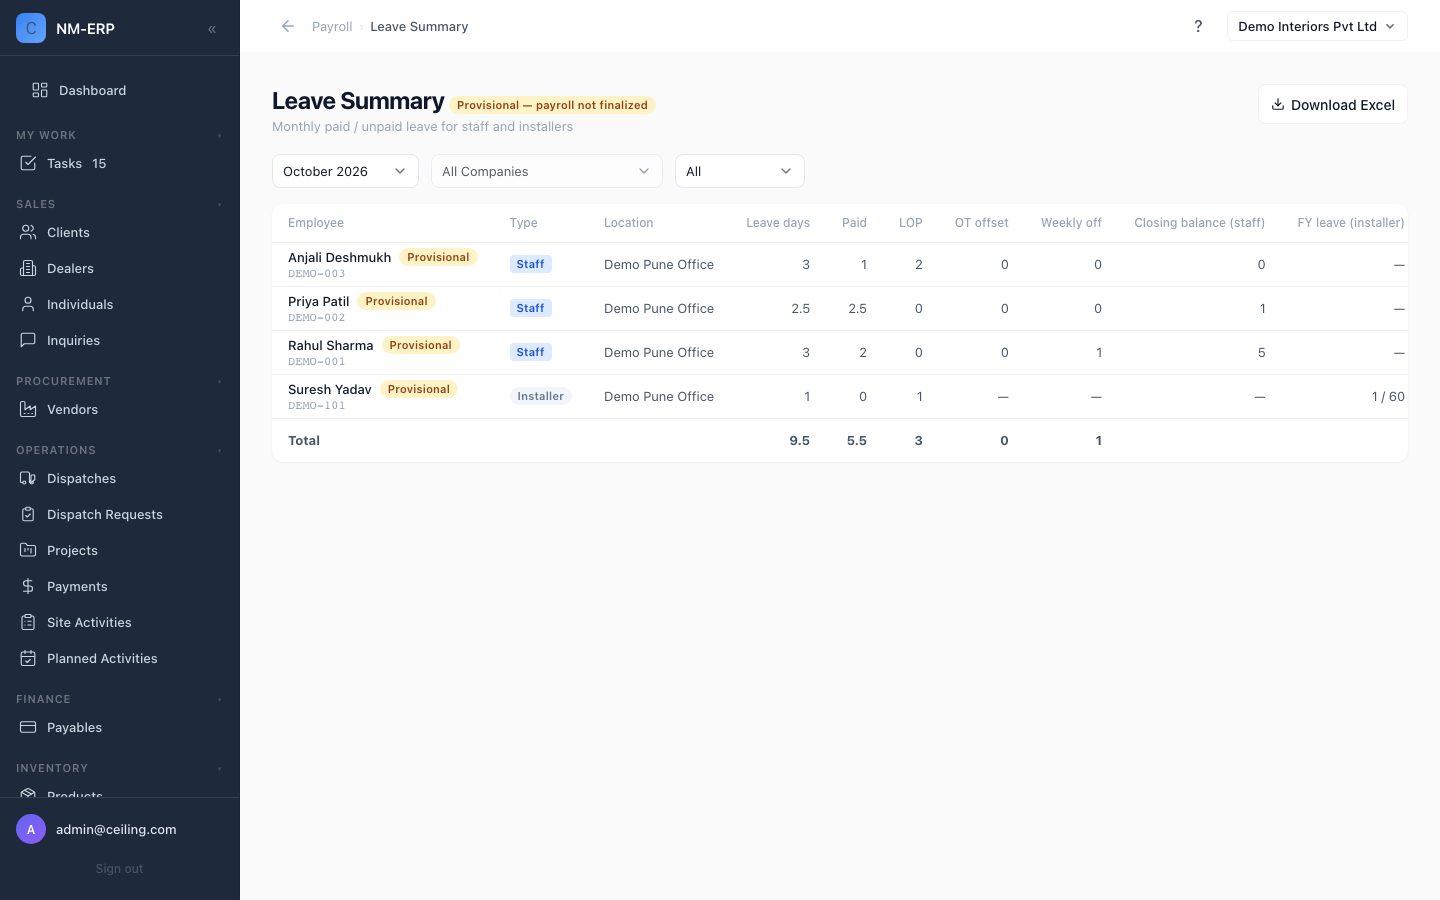Viewport: 1440px width, 900px height.
Task: Click the NM-ERP logo icon
Action: pos(31,28)
